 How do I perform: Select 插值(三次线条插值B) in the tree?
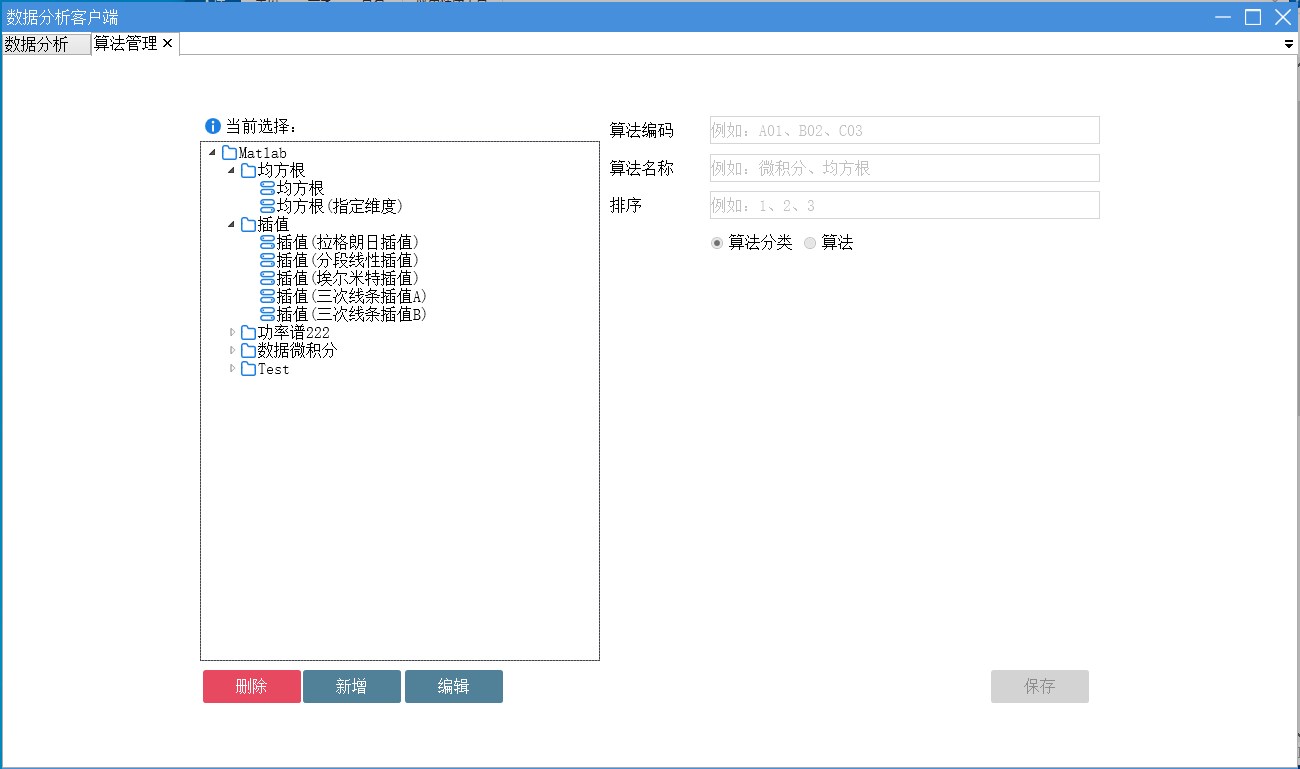point(352,315)
